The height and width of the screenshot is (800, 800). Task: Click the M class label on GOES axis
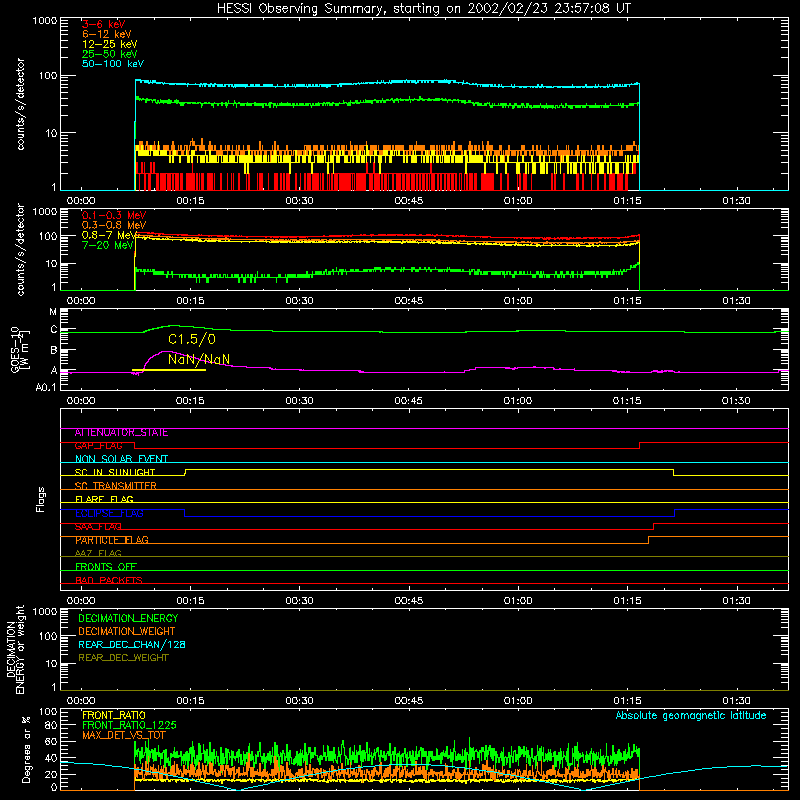click(x=53, y=312)
